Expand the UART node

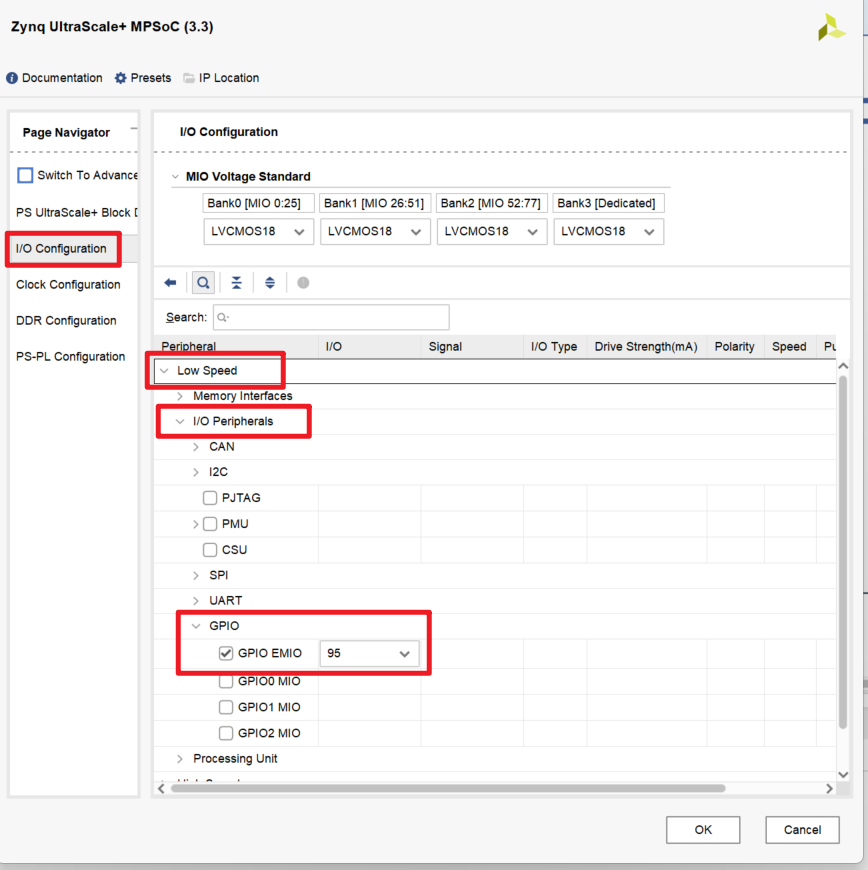point(196,601)
